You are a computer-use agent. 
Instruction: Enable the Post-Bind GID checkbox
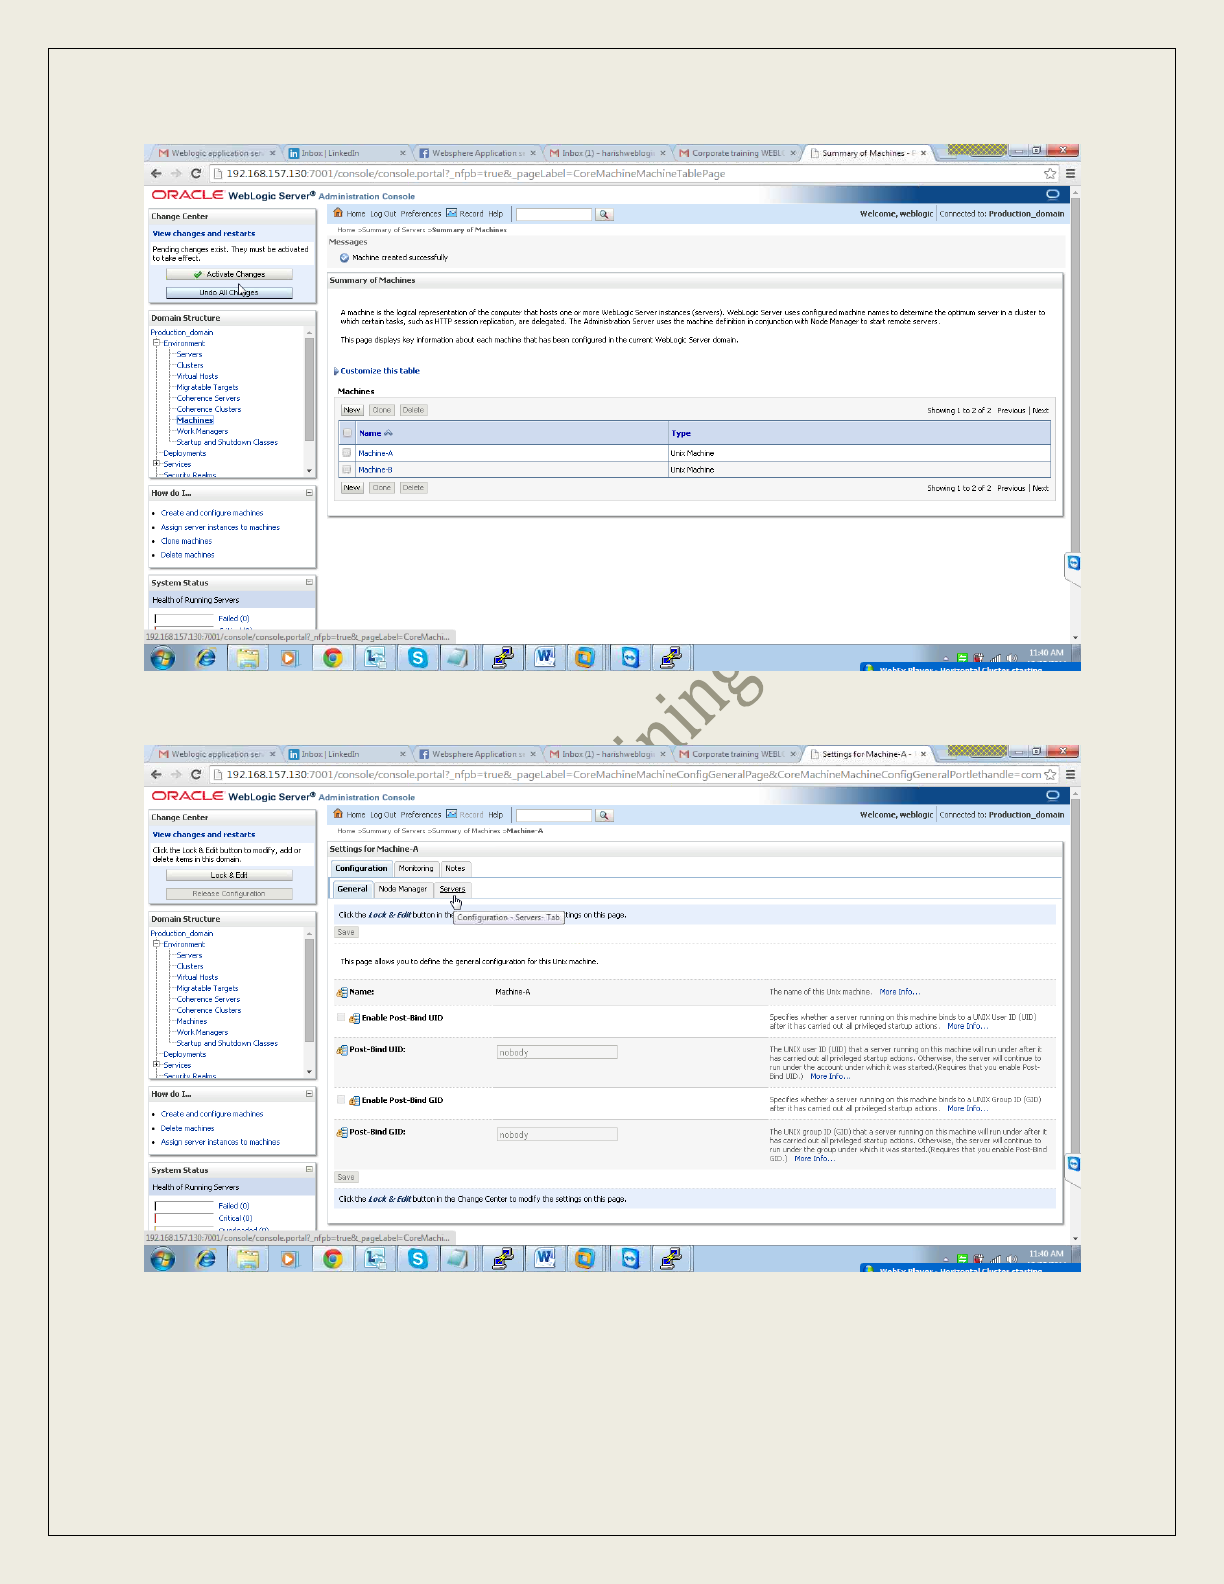[341, 1099]
